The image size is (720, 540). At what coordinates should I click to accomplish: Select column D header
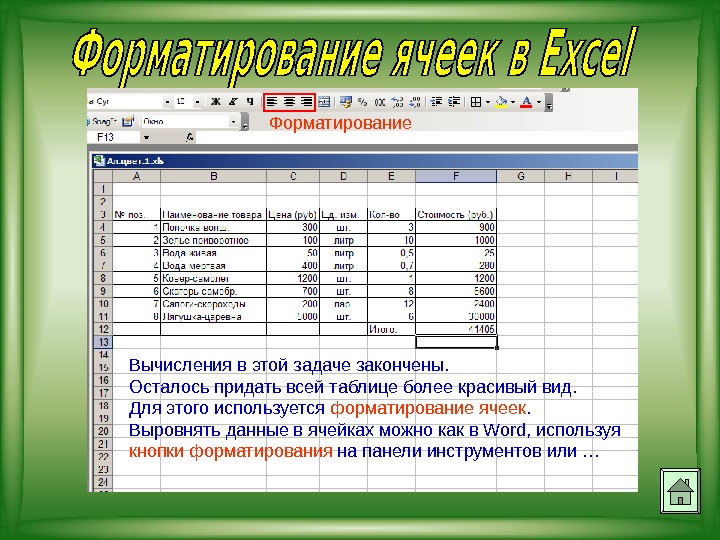click(343, 176)
